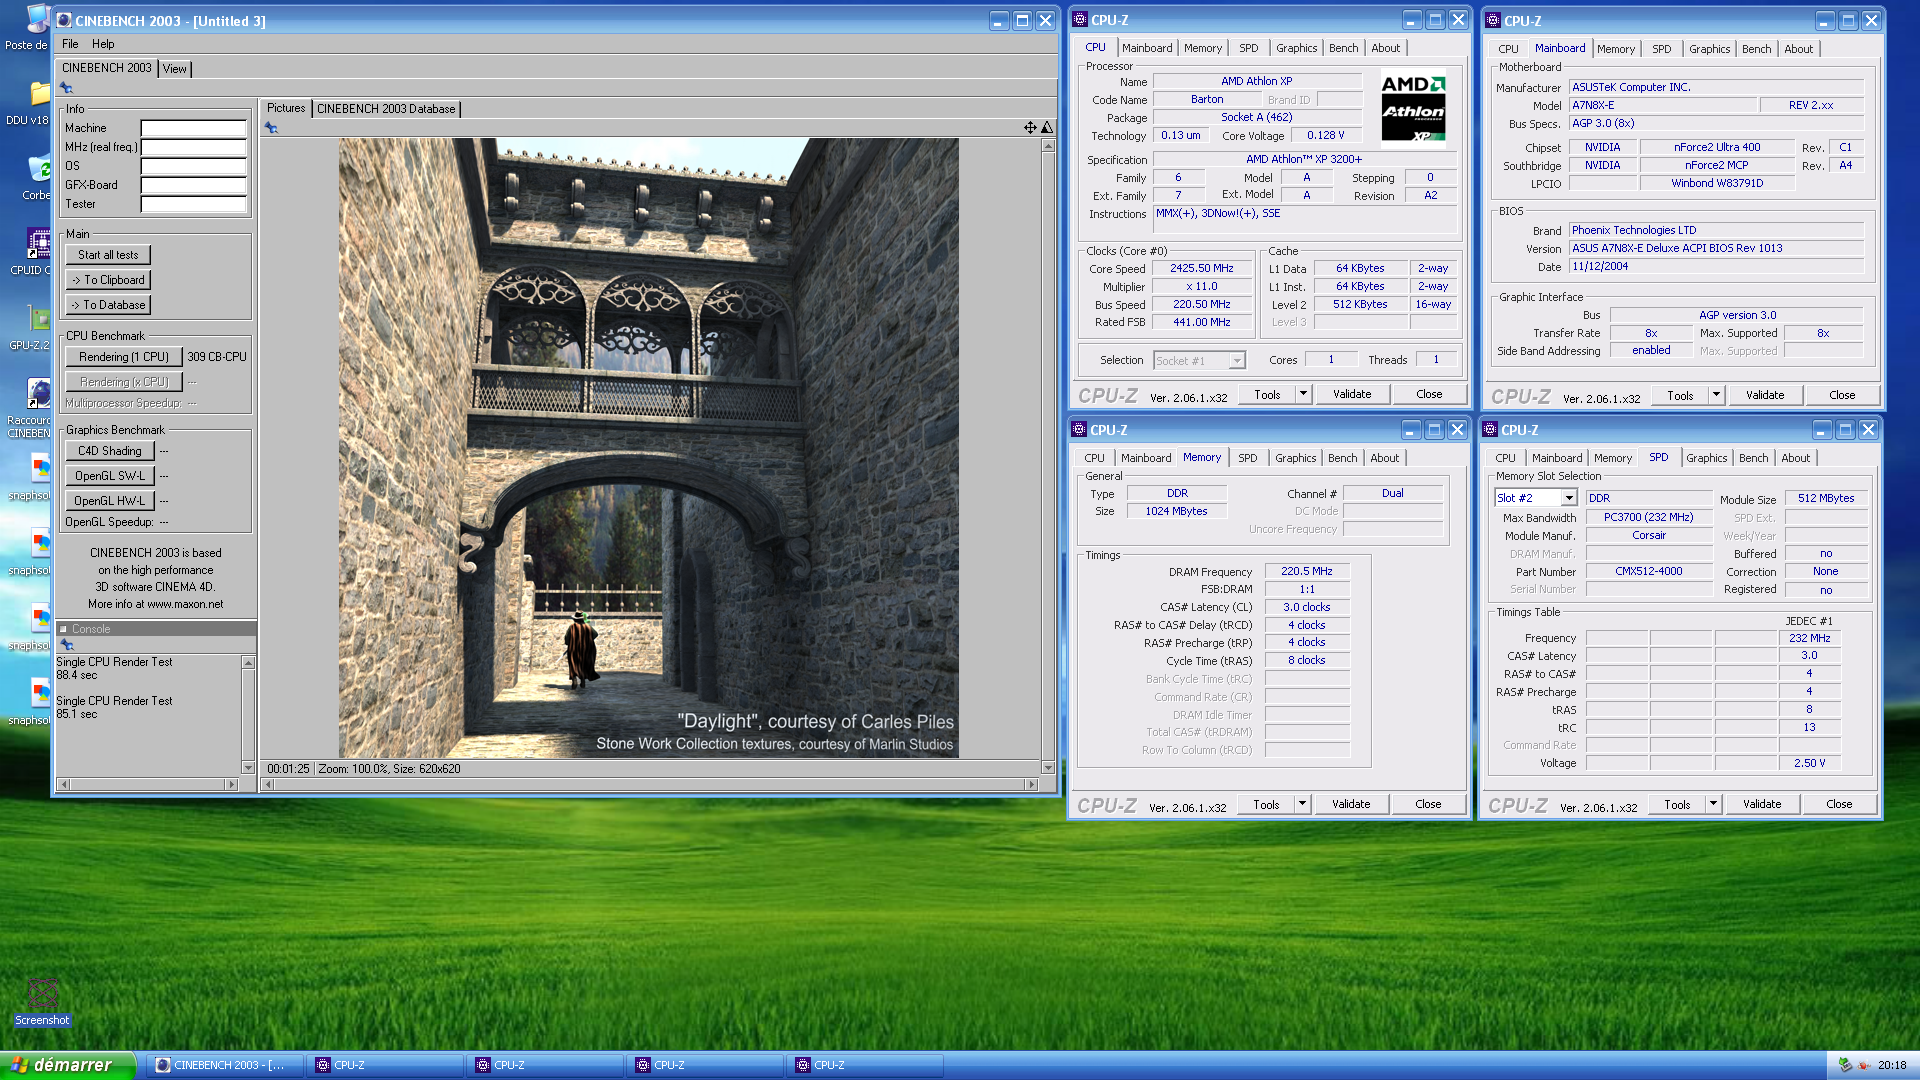Open Tools dropdown arrow in CPU-Z SPD window
This screenshot has width=1920, height=1080.
pyautogui.click(x=1713, y=804)
